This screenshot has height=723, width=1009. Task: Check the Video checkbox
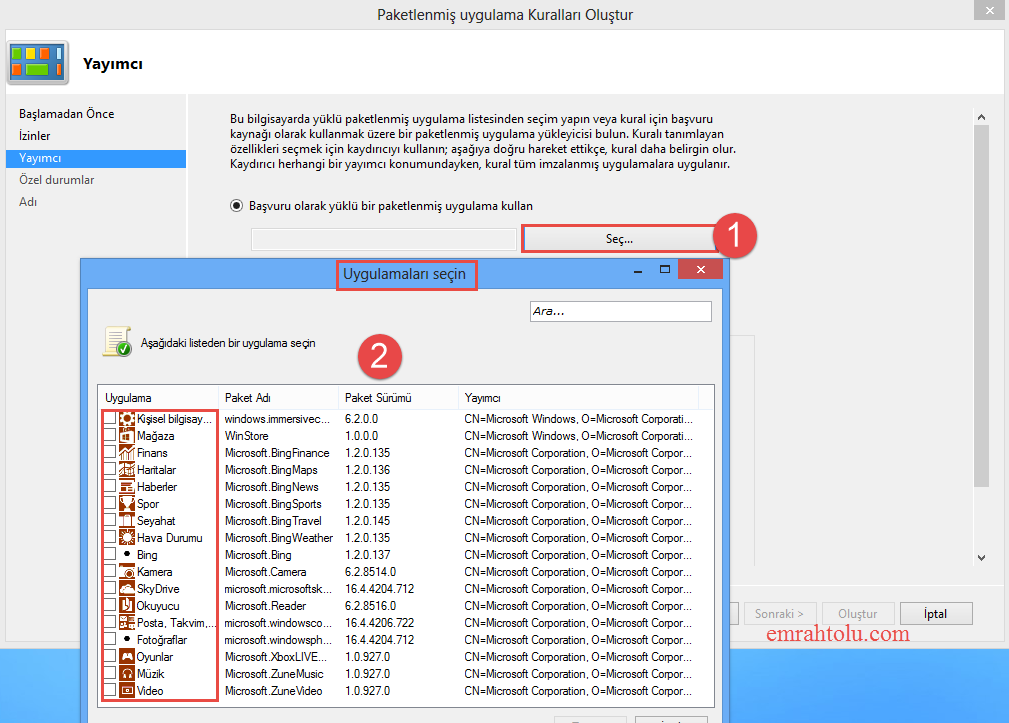tap(109, 690)
